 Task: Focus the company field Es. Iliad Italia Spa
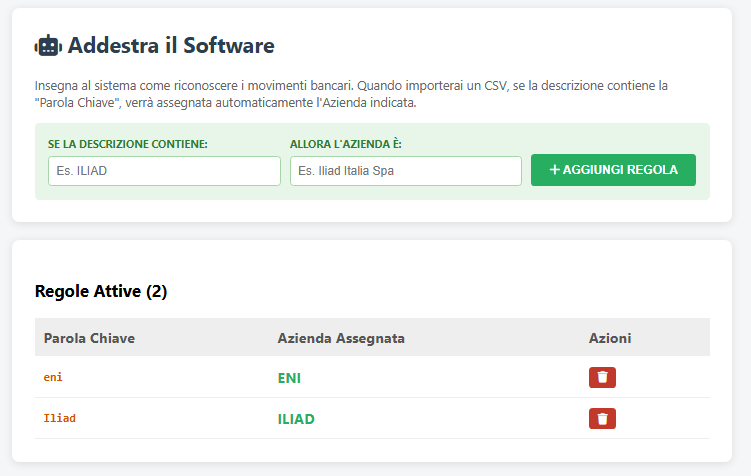(405, 171)
